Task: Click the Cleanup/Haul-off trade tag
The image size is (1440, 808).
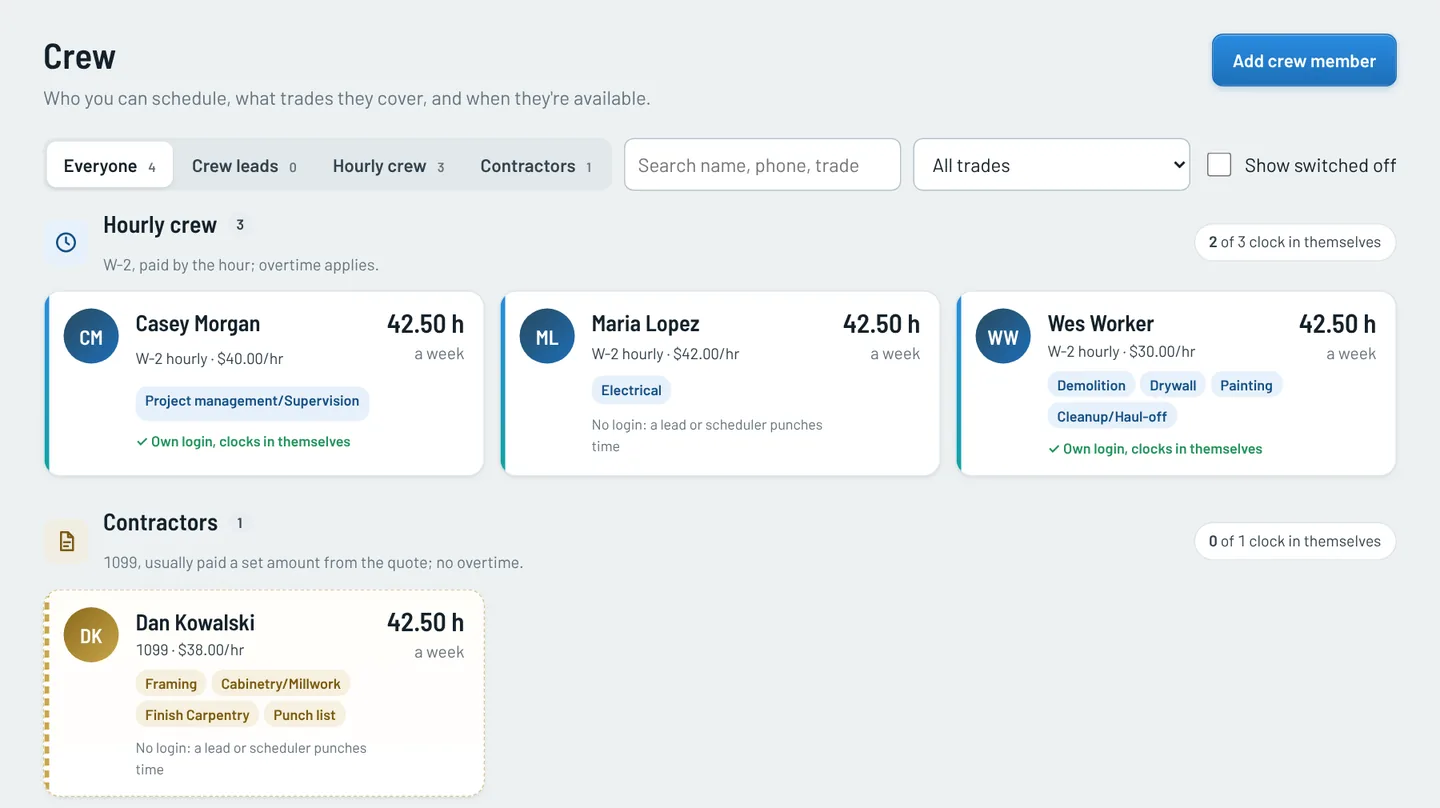Action: (x=1113, y=416)
